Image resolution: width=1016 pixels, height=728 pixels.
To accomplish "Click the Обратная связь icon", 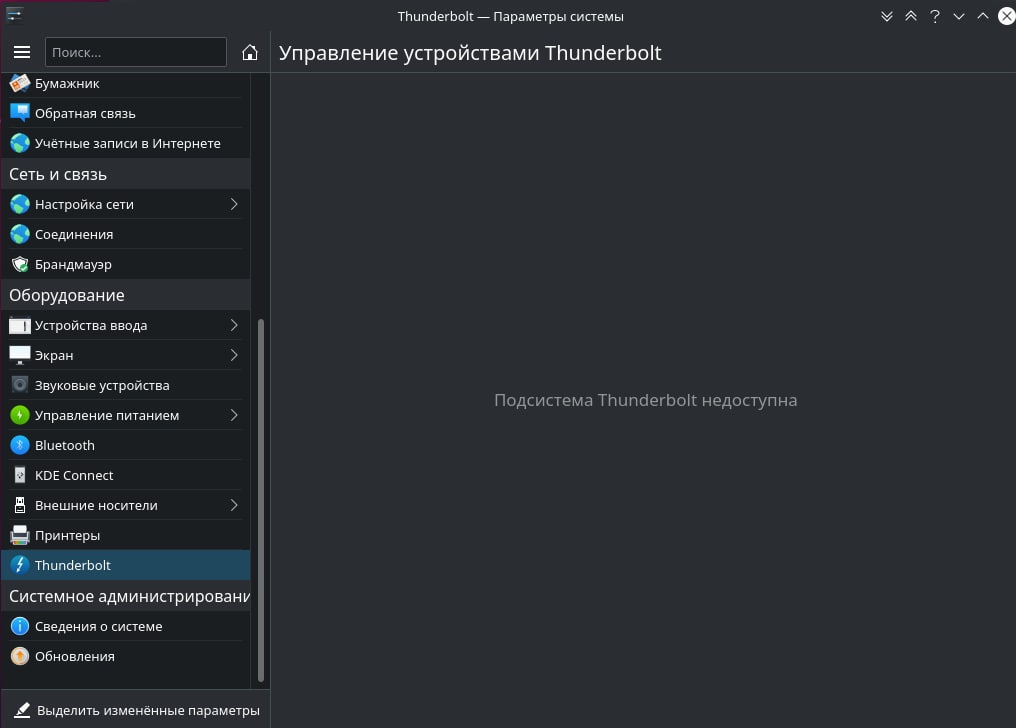I will pyautogui.click(x=20, y=113).
